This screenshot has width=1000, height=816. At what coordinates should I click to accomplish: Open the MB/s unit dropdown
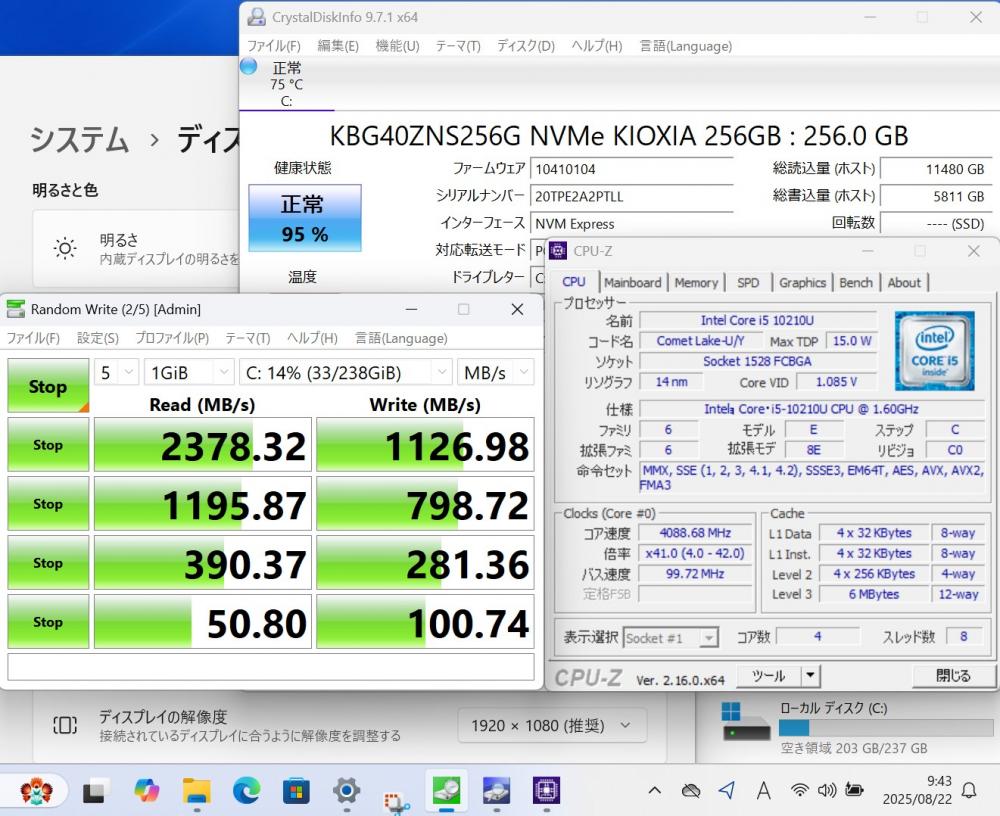[495, 373]
